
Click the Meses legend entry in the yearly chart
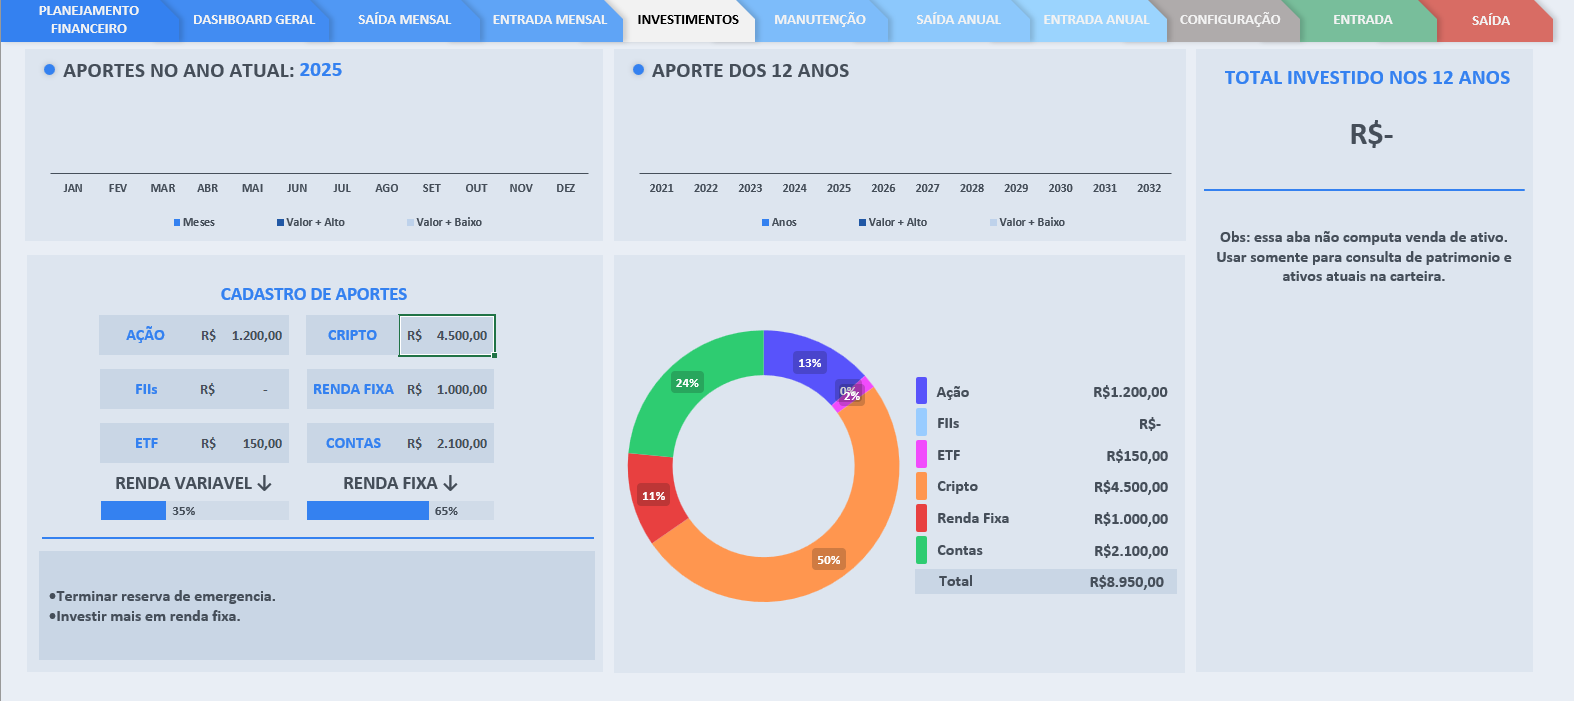194,222
